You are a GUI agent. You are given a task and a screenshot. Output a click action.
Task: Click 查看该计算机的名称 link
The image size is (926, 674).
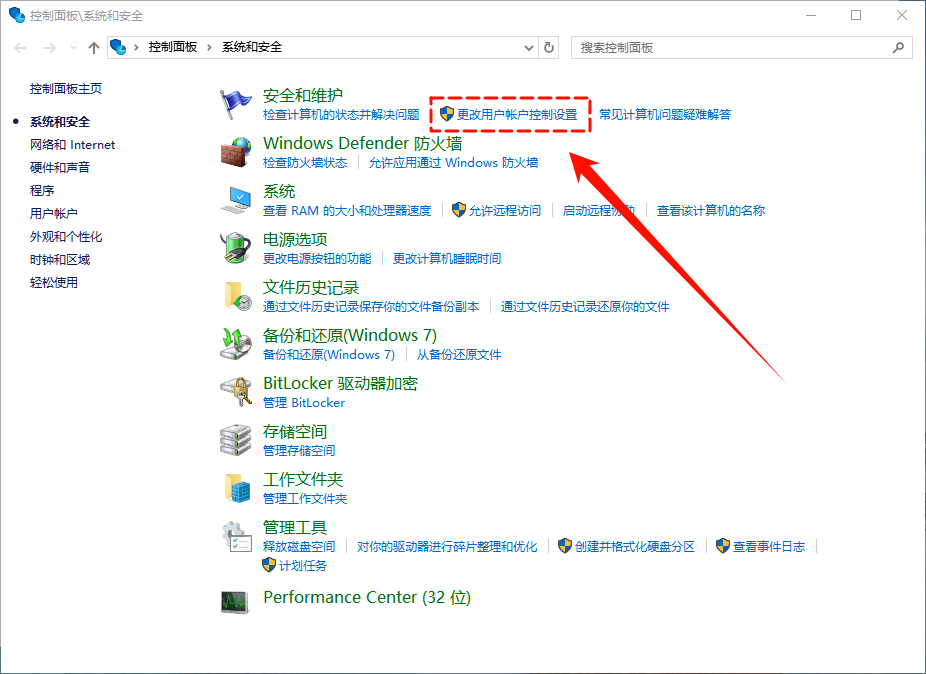pos(711,211)
